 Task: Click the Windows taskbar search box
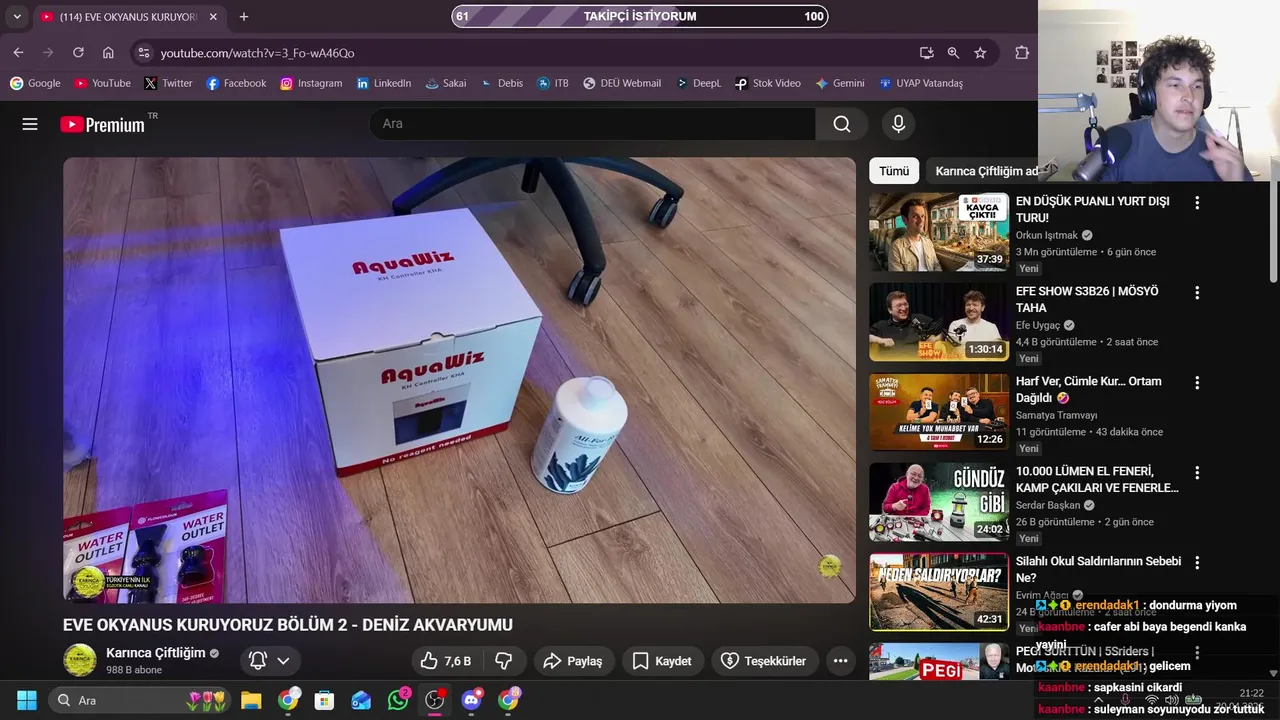[x=140, y=700]
